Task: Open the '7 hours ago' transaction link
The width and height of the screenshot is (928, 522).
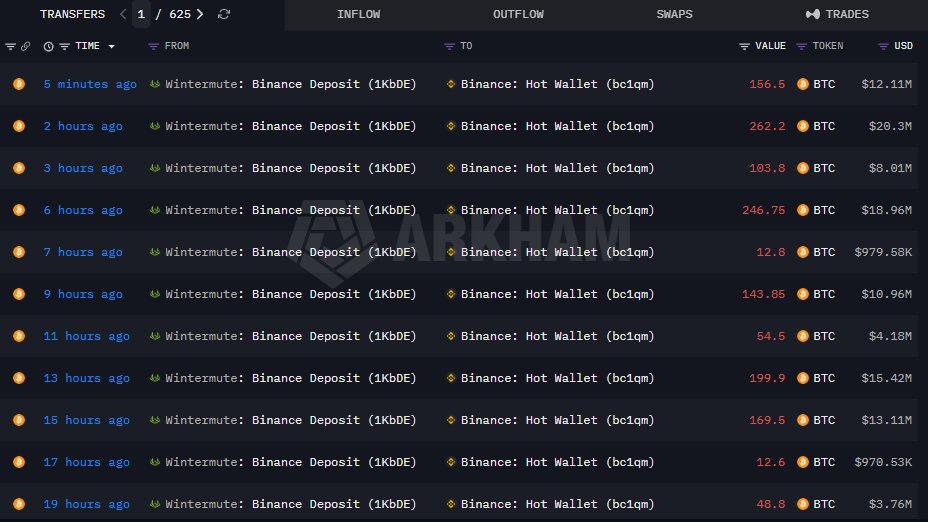Action: 83,252
